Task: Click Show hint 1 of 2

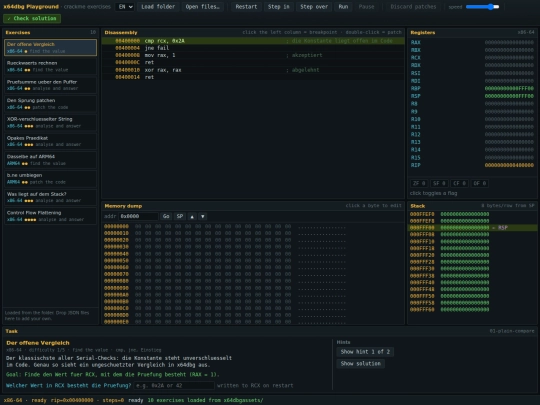Action: (x=365, y=352)
